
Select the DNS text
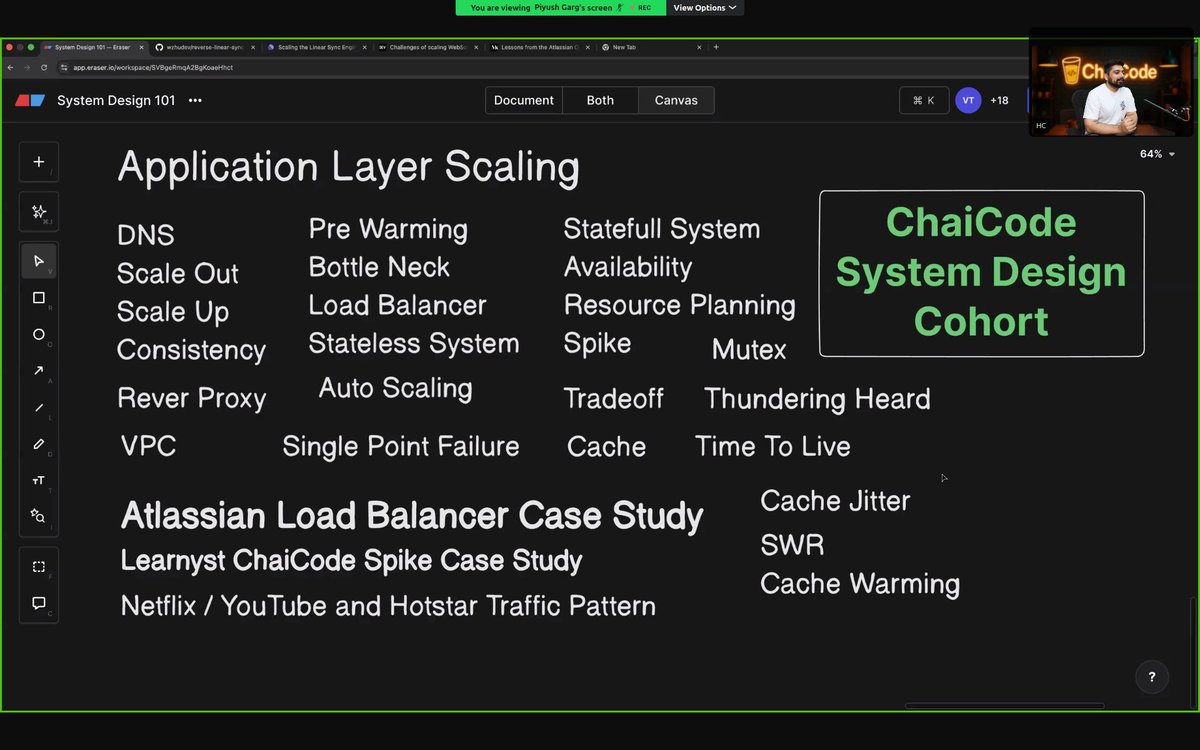click(x=146, y=235)
